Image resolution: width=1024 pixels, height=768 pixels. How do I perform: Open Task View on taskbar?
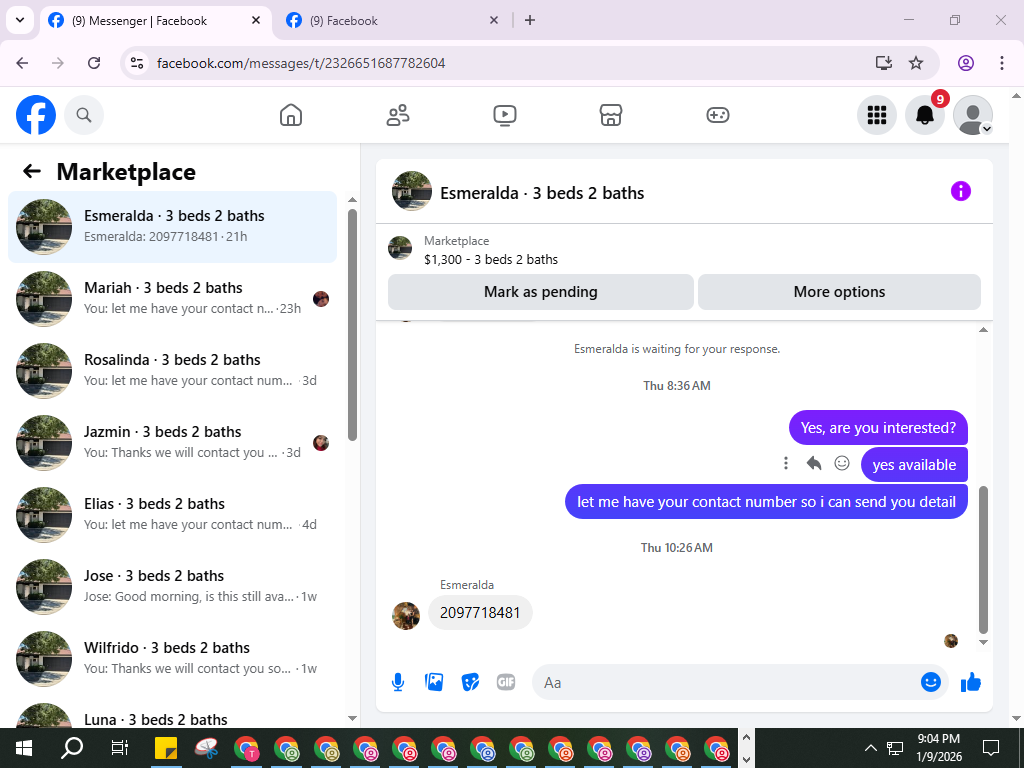(120, 748)
